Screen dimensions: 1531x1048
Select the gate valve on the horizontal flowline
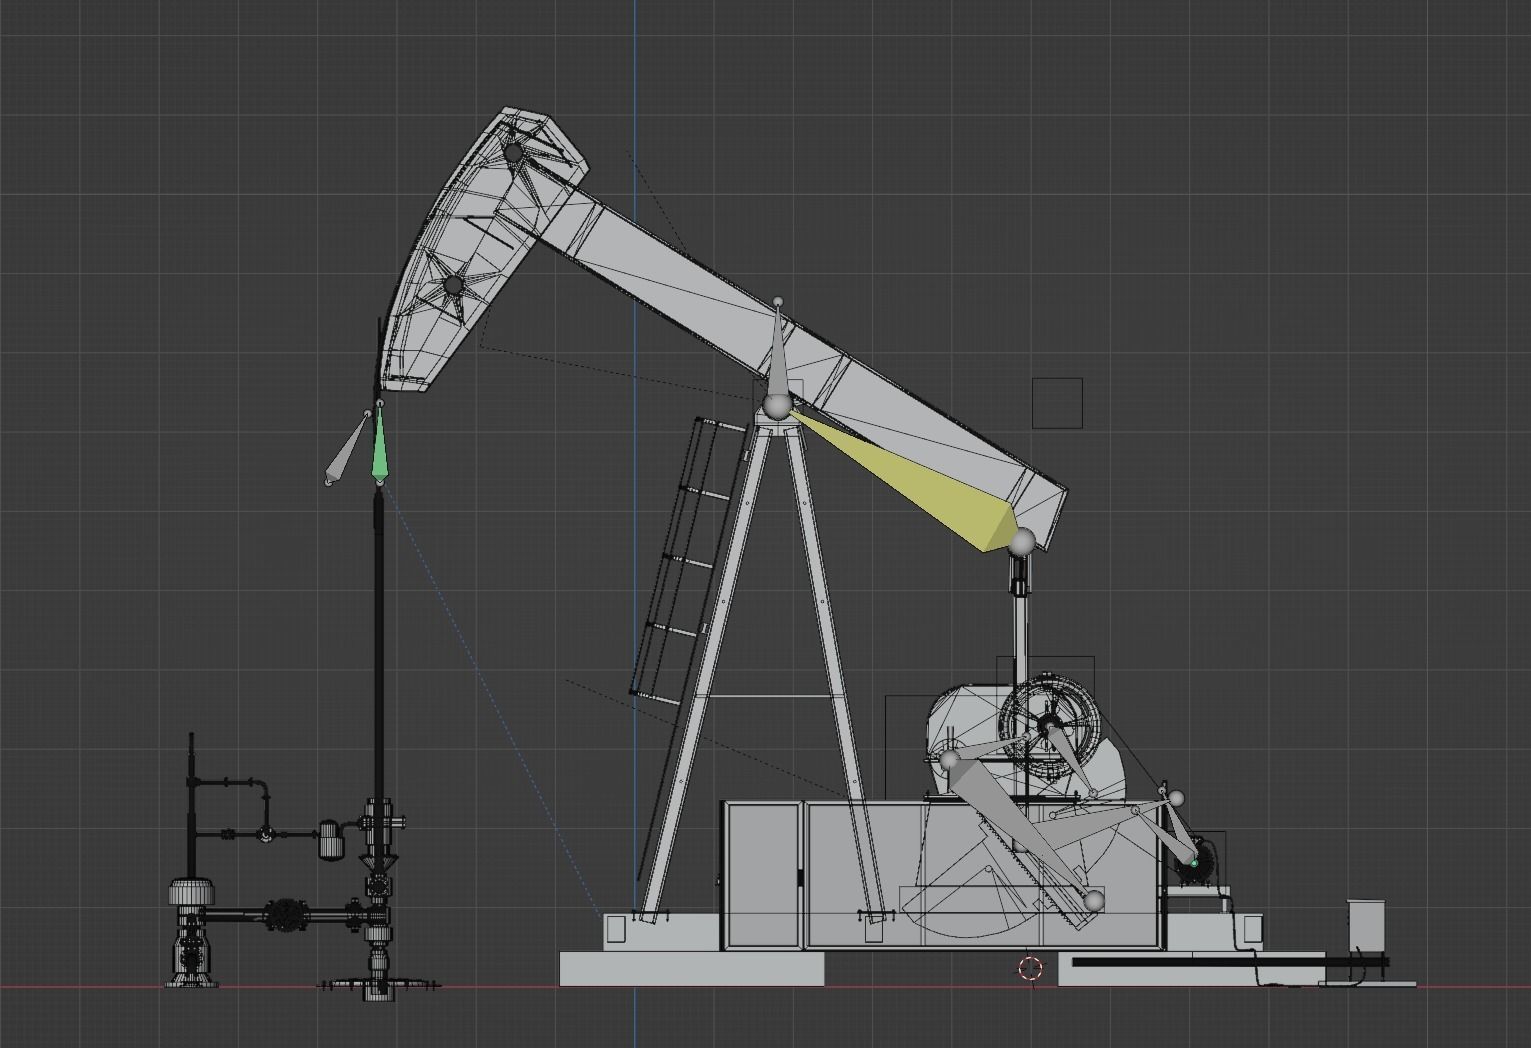[285, 914]
